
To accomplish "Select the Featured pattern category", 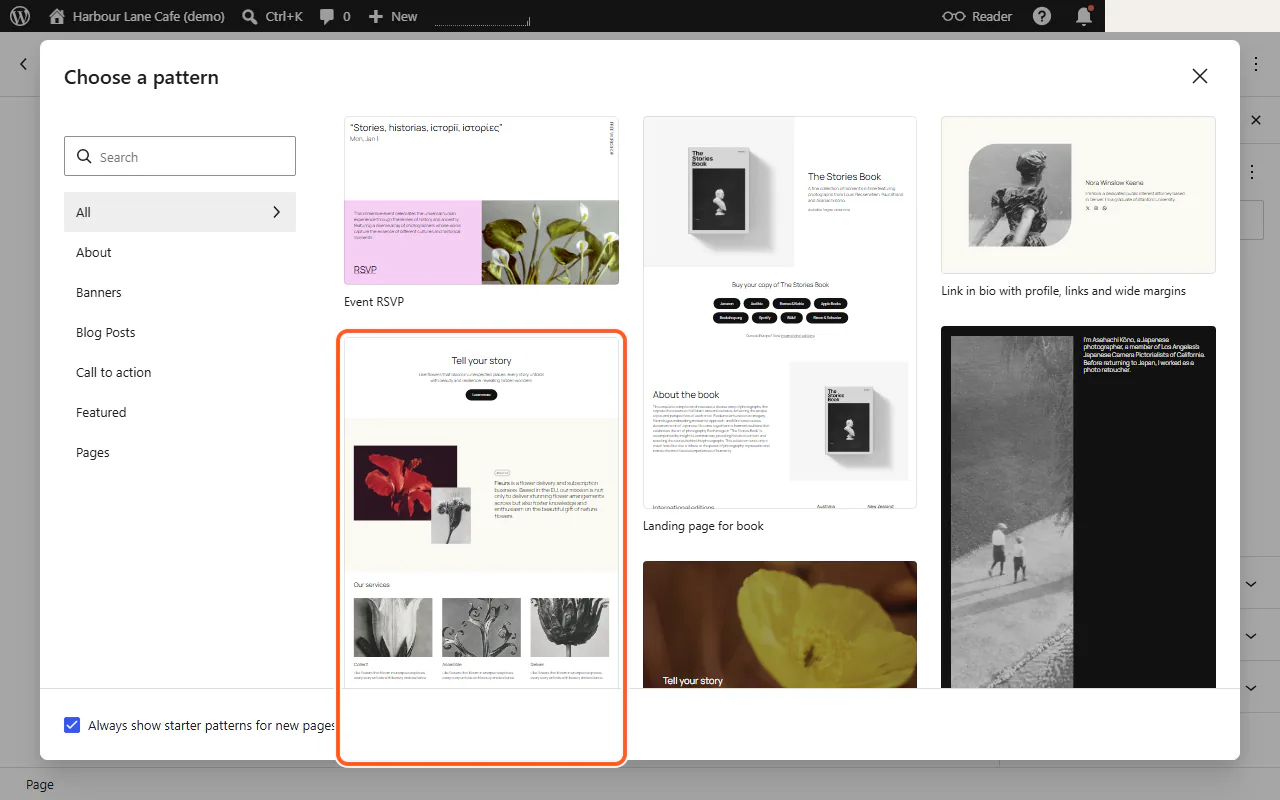I will point(180,412).
